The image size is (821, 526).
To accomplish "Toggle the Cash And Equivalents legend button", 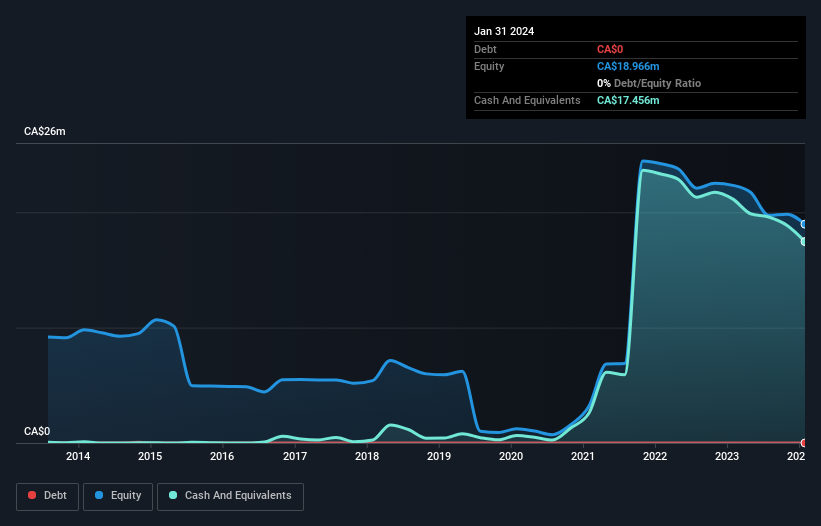I will coord(230,496).
